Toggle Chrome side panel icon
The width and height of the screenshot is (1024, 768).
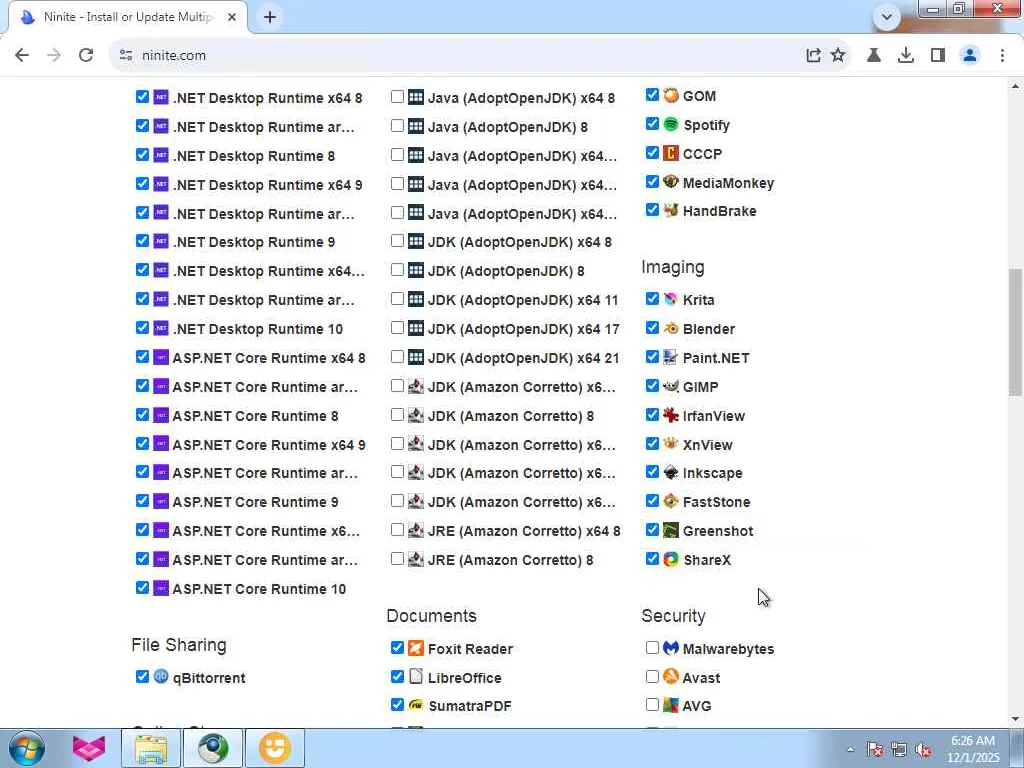[938, 55]
